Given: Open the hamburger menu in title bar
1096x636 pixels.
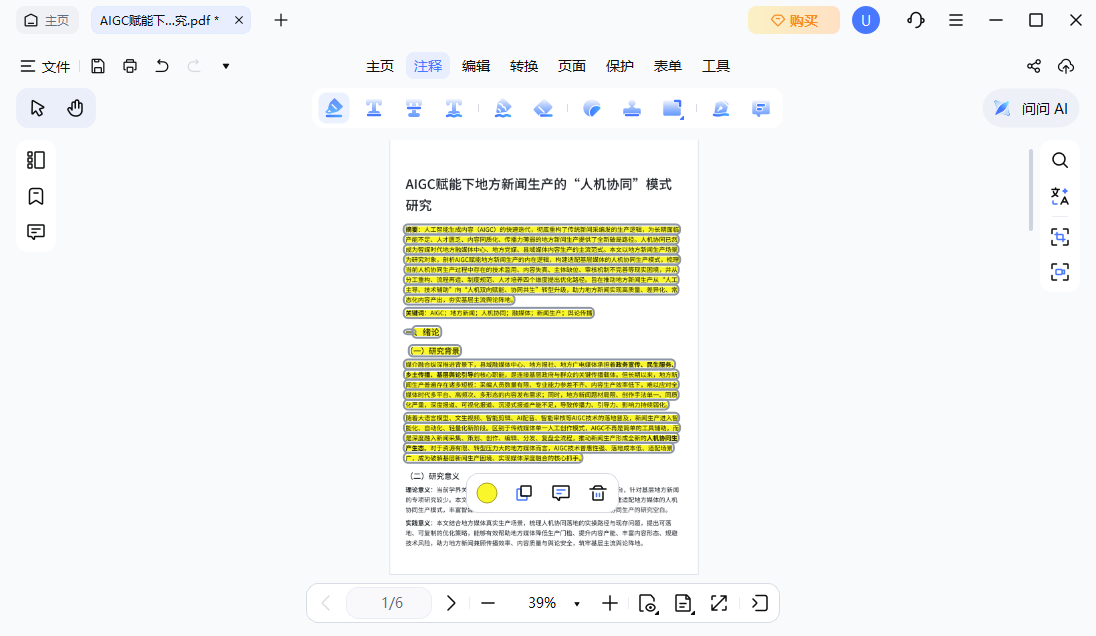Looking at the screenshot, I should (x=956, y=20).
